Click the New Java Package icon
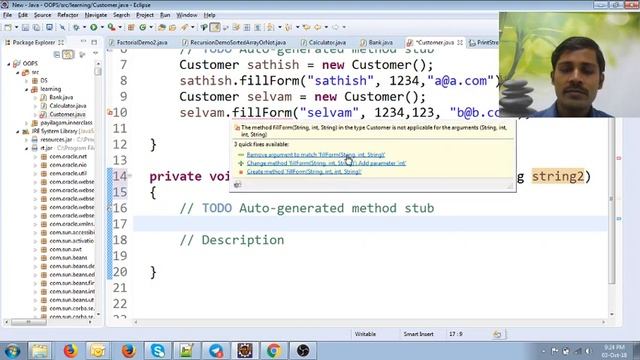 click(x=131, y=27)
